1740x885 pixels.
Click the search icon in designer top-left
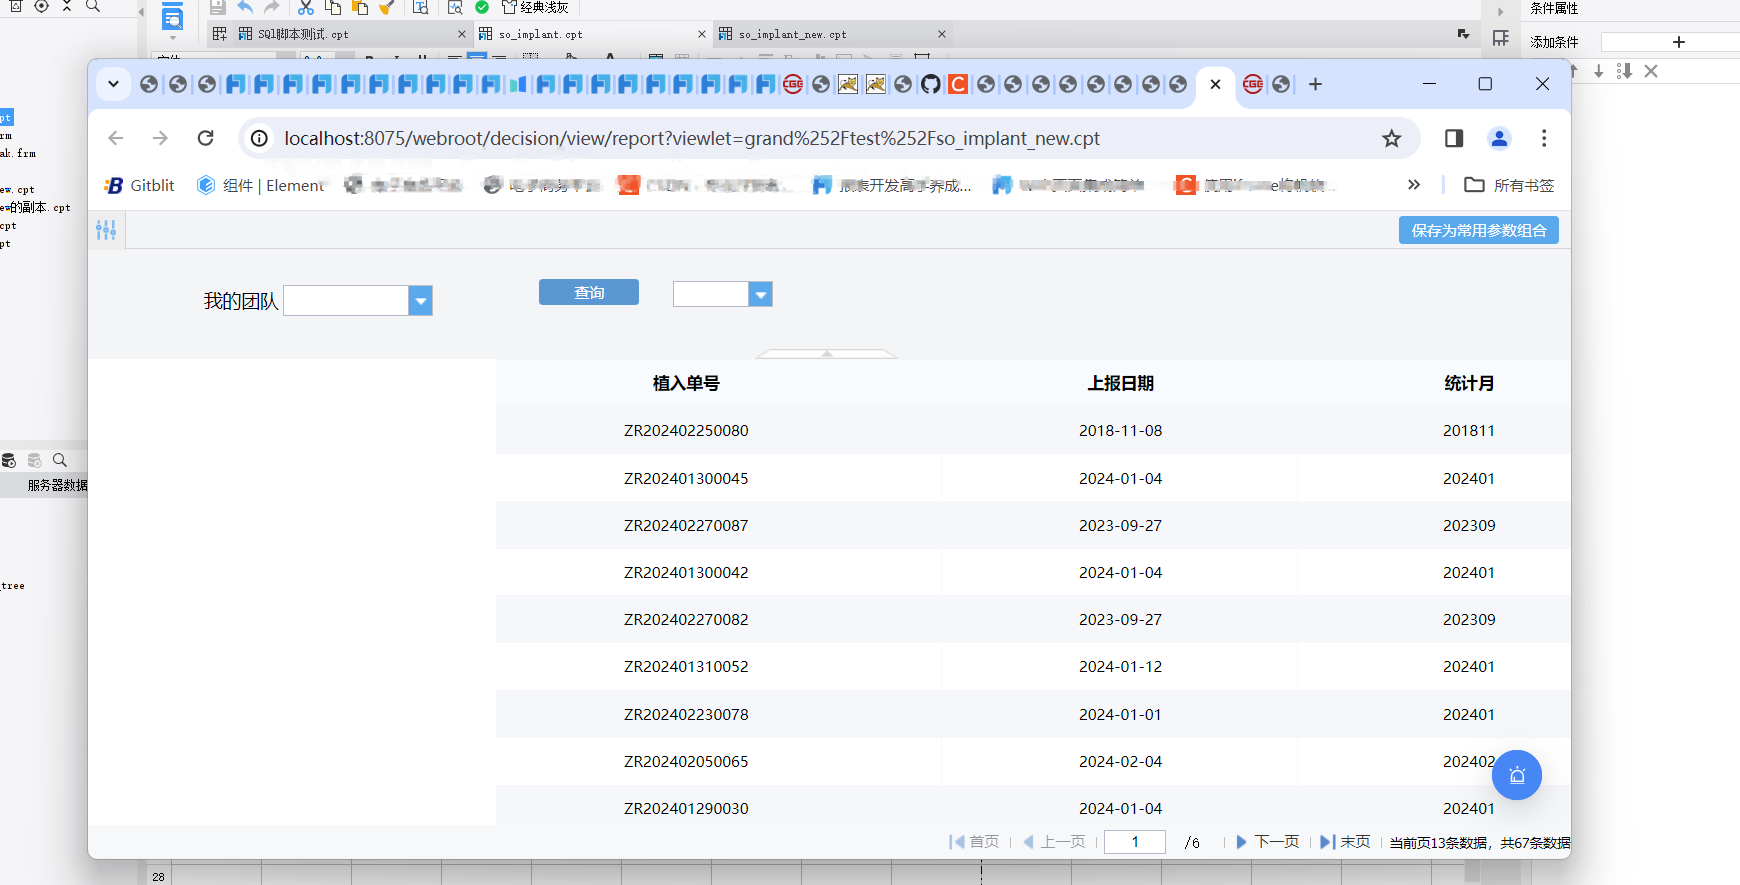coord(93,6)
